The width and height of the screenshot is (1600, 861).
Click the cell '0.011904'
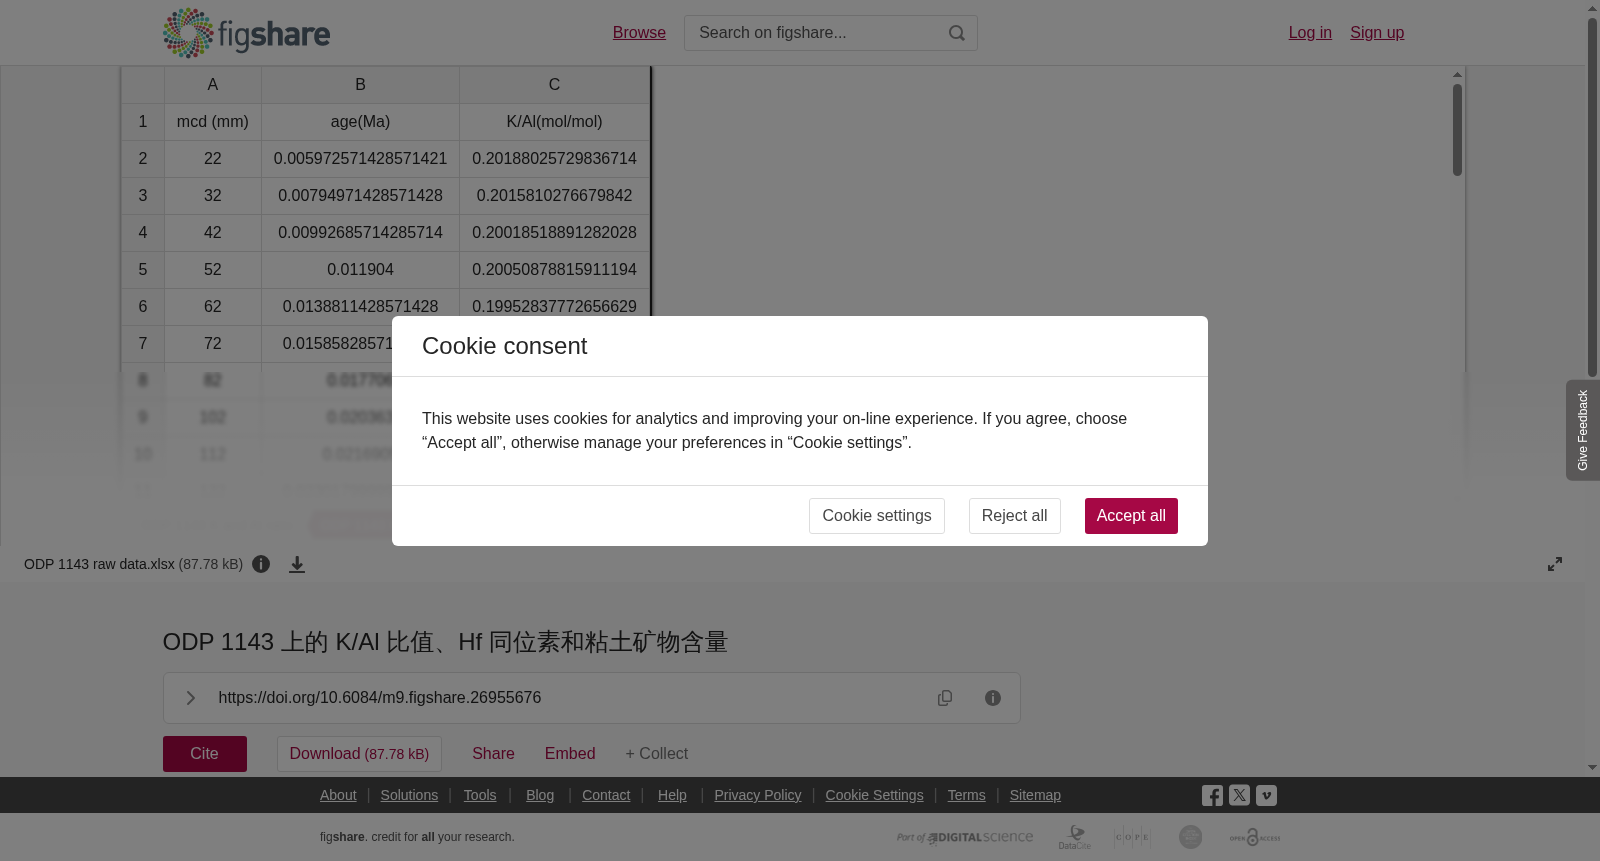[360, 270]
